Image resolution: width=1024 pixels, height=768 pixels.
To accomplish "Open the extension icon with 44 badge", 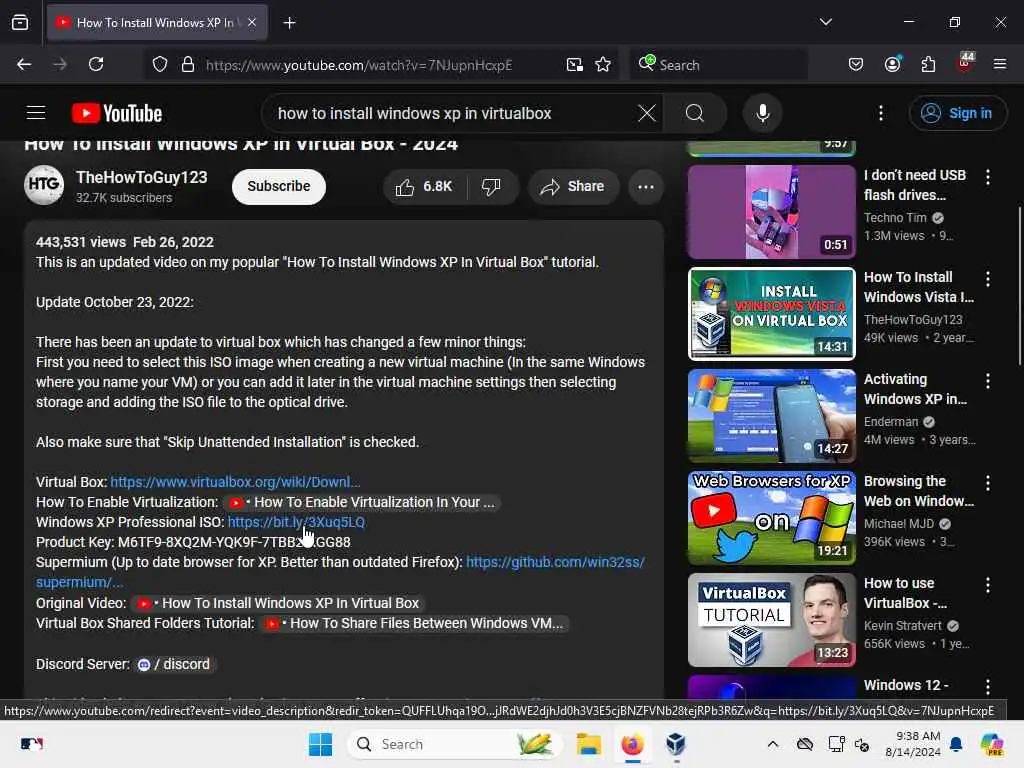I will click(x=965, y=63).
